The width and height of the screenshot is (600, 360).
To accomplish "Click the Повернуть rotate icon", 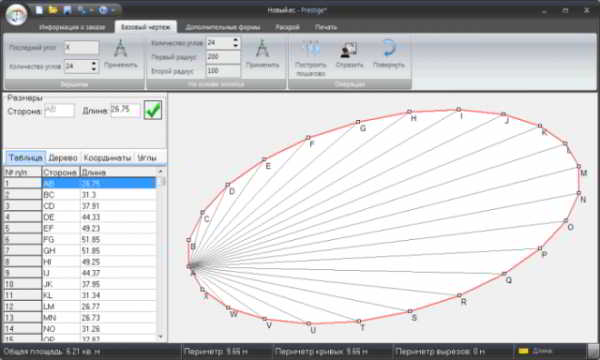I will 388,49.
